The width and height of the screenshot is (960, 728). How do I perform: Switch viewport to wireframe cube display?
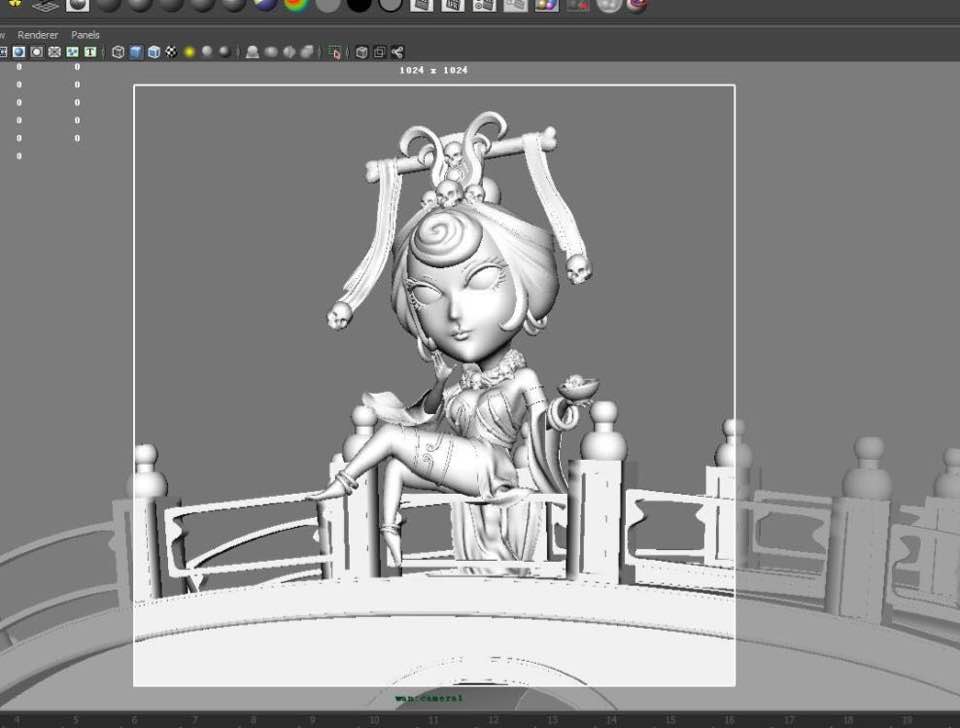point(118,52)
